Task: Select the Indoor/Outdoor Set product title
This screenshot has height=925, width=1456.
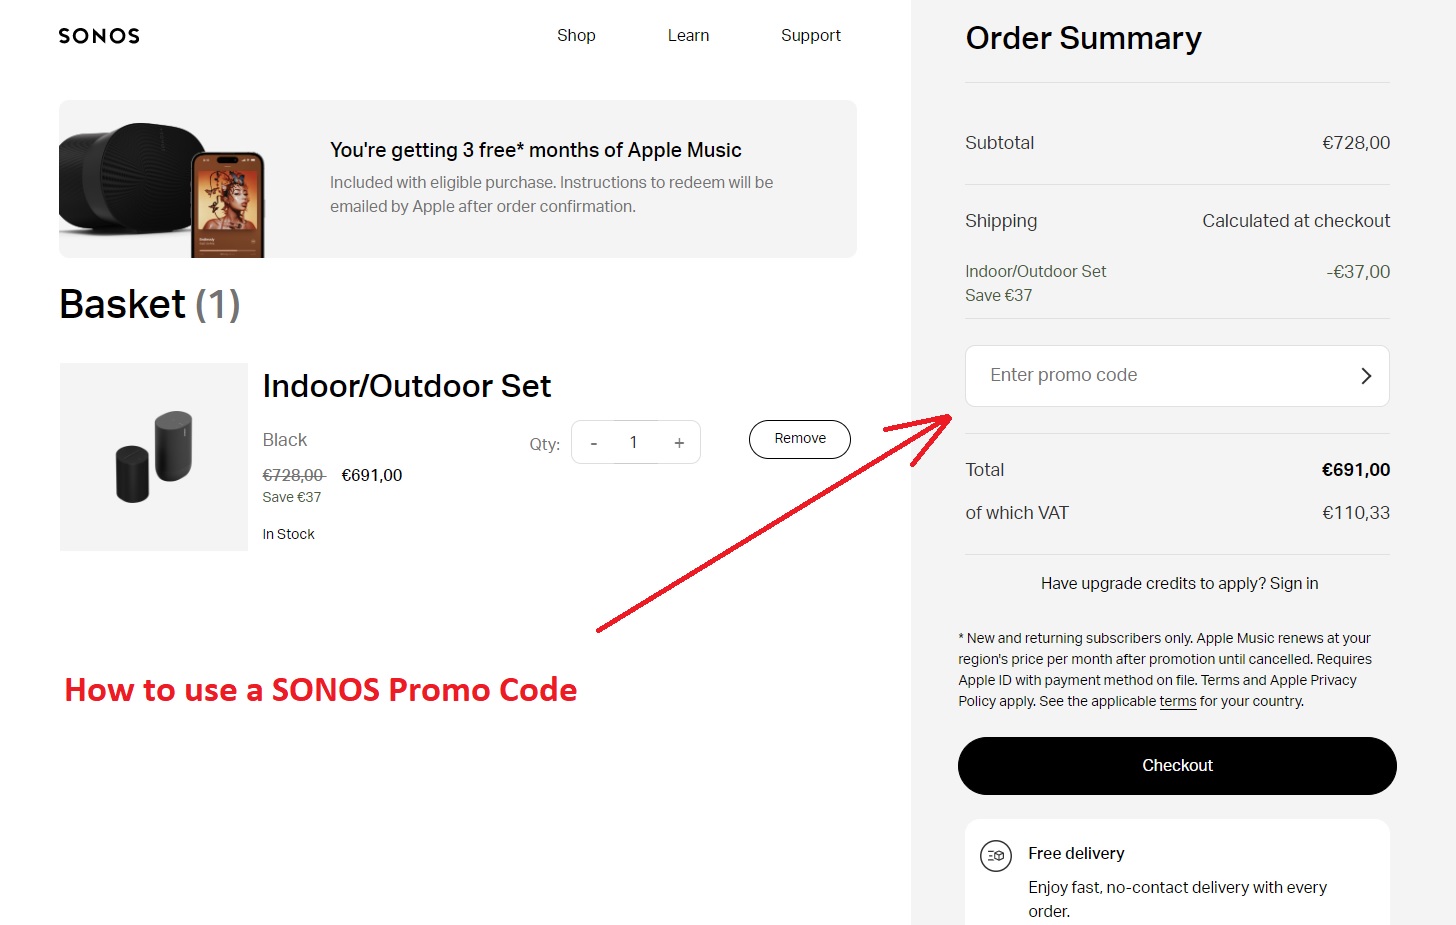Action: click(406, 386)
